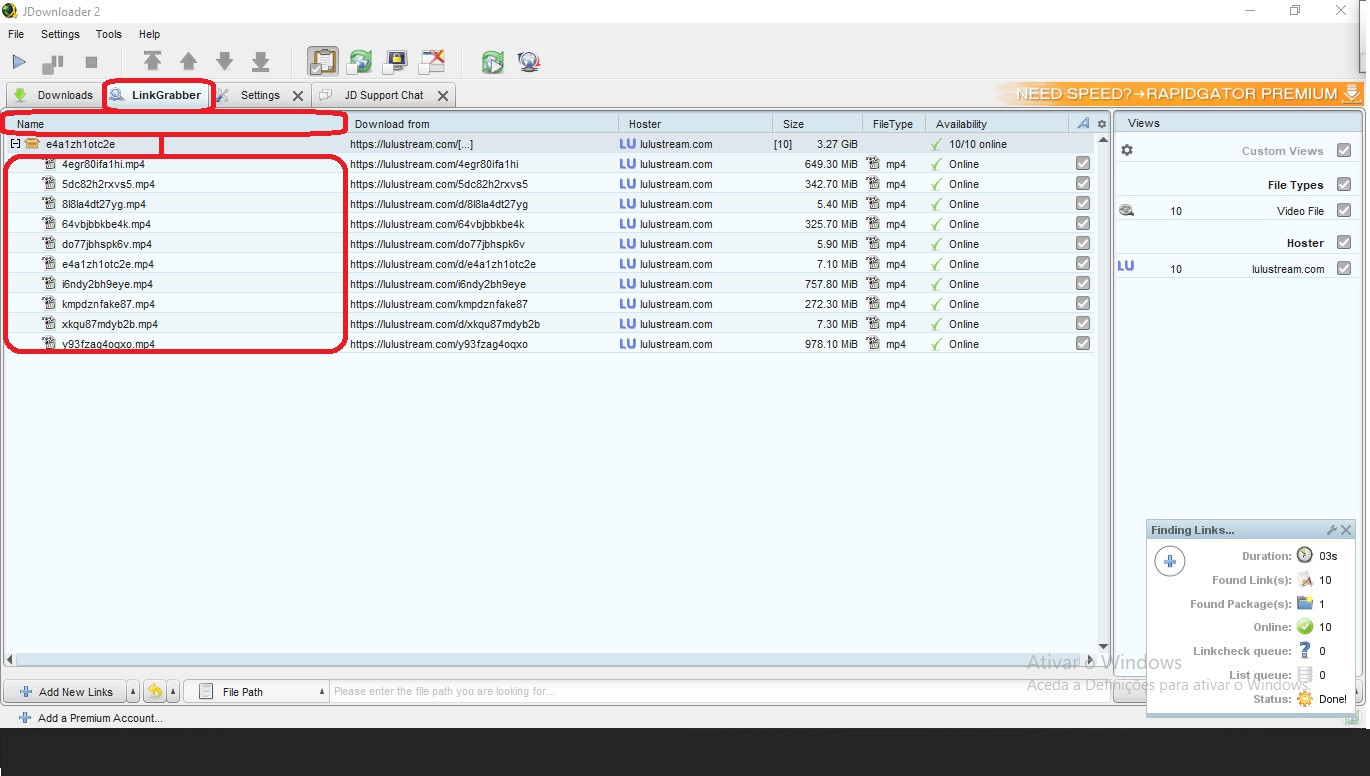Open the Help menu
Image resolution: width=1370 pixels, height=776 pixels.
pos(149,34)
